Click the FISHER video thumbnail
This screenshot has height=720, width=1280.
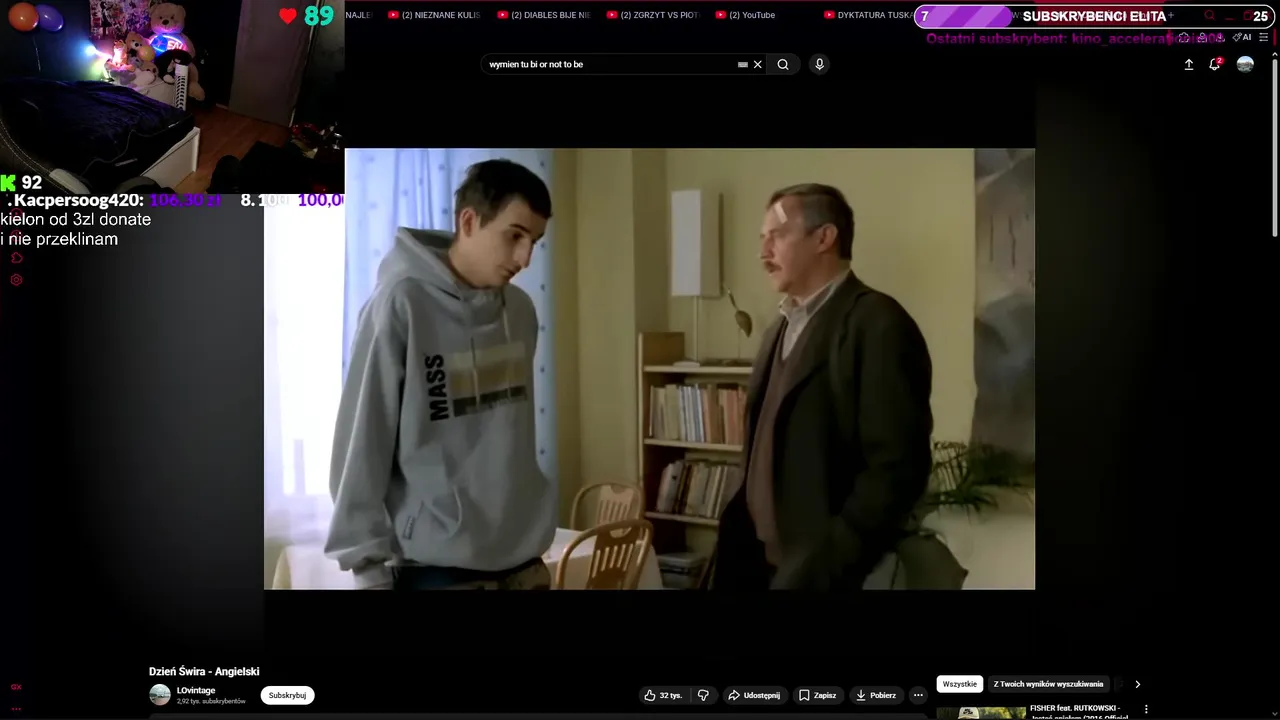tap(981, 713)
